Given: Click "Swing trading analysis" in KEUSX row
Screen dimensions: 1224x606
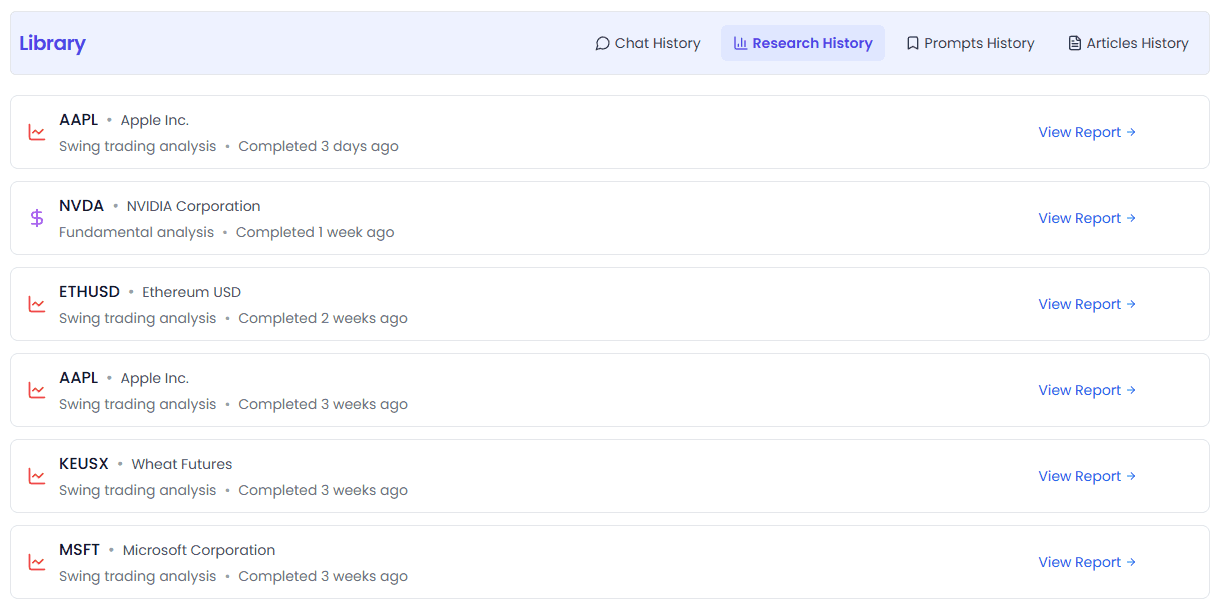Looking at the screenshot, I should [x=137, y=490].
